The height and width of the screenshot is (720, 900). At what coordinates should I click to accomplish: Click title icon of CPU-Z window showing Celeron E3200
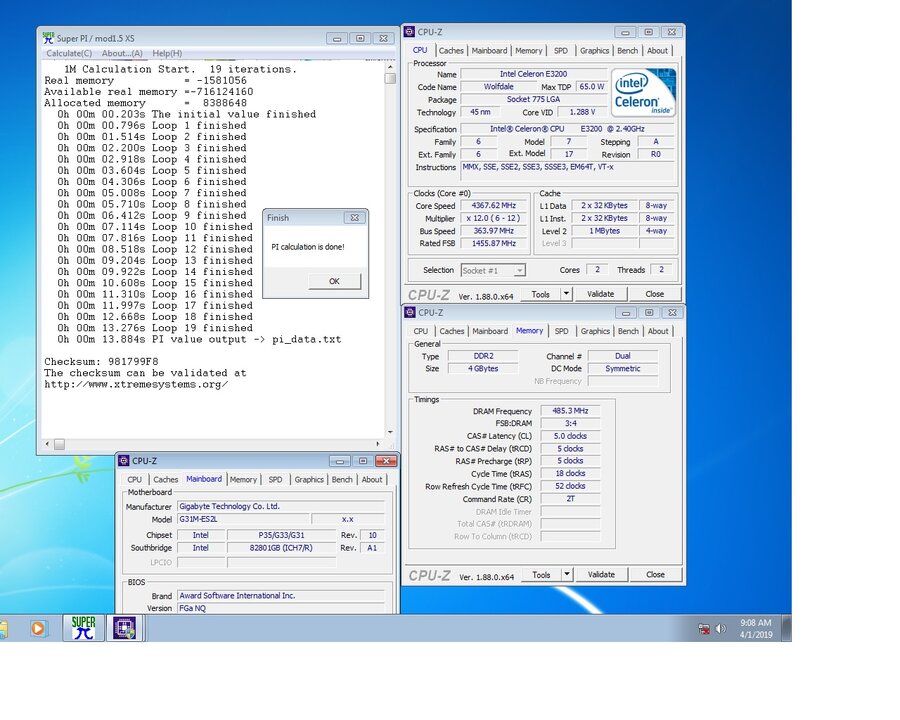coord(409,32)
